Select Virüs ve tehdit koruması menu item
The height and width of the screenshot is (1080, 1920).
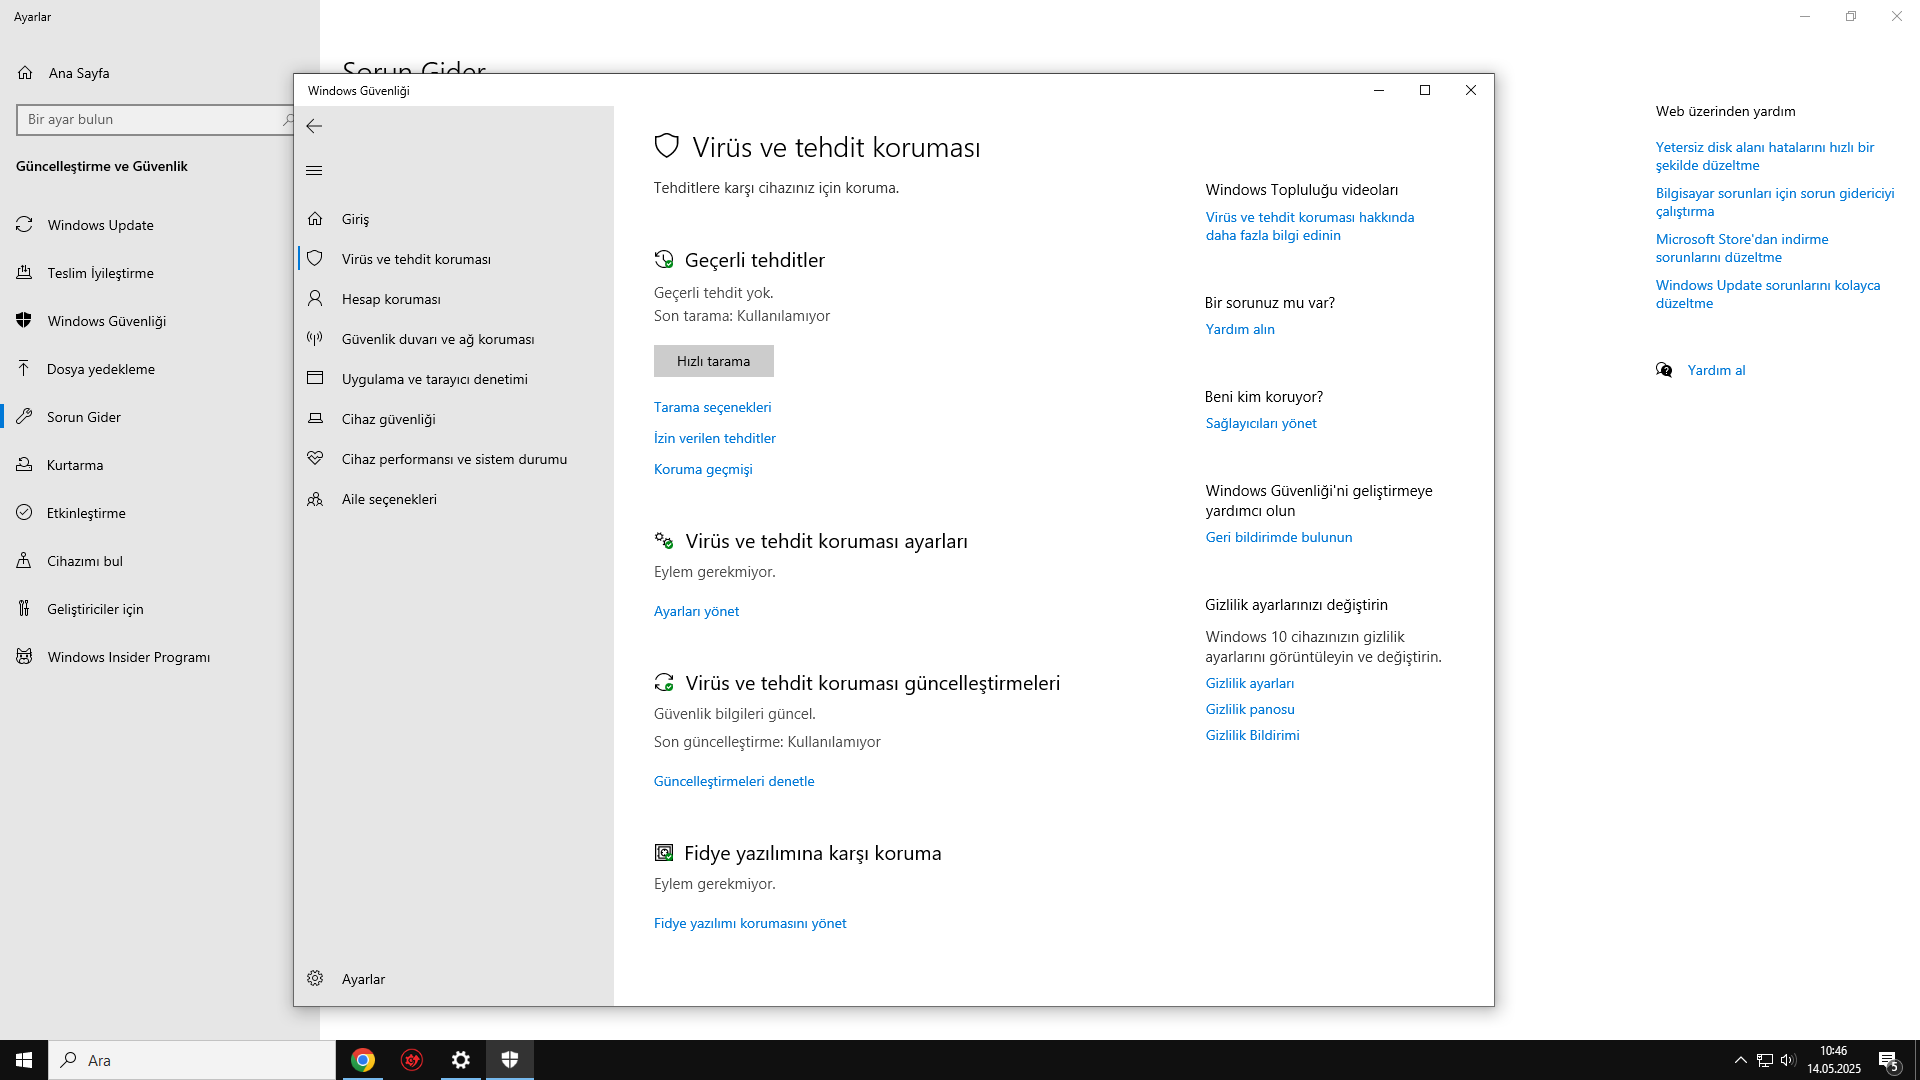pyautogui.click(x=415, y=259)
